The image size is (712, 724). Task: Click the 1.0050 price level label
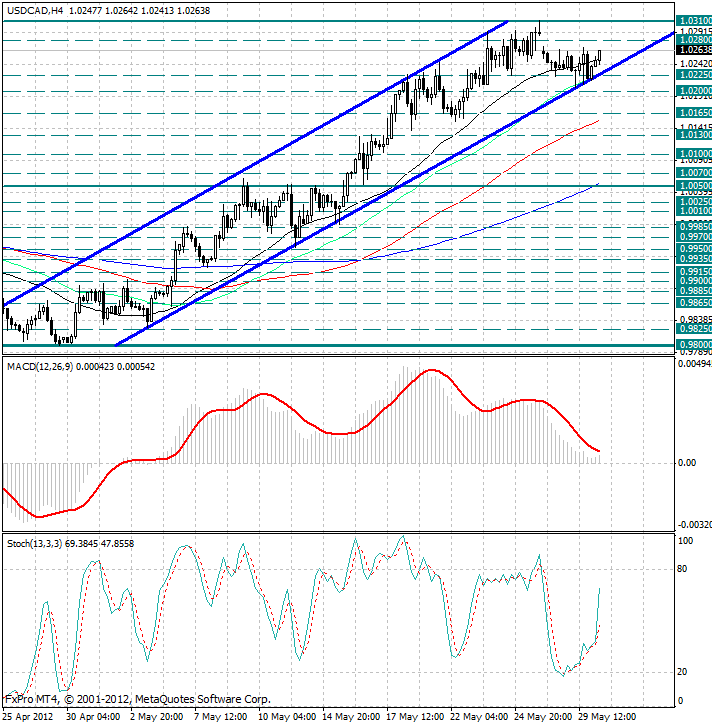[x=694, y=186]
